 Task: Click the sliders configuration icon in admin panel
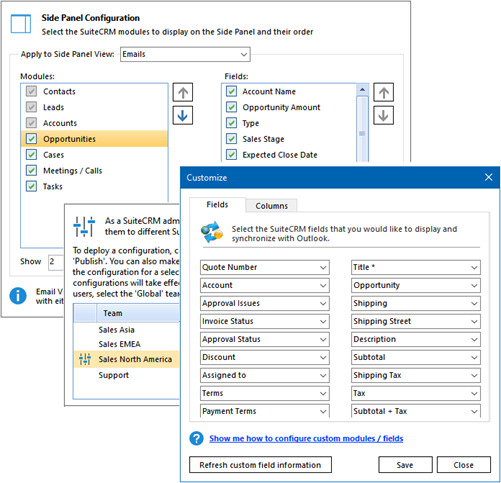(x=84, y=226)
